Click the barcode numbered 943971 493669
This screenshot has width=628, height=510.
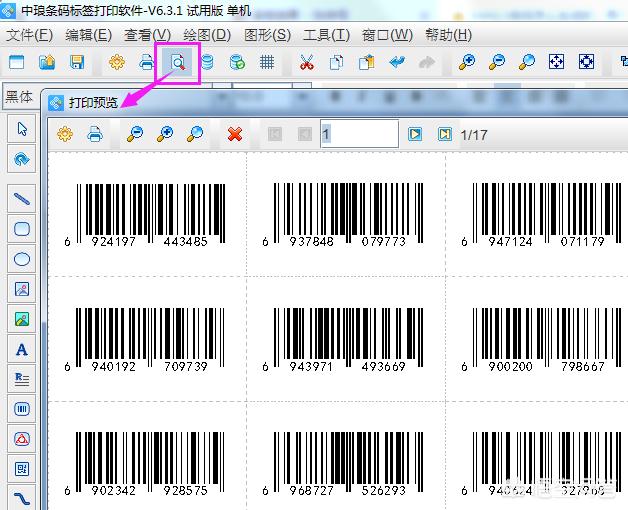point(343,340)
